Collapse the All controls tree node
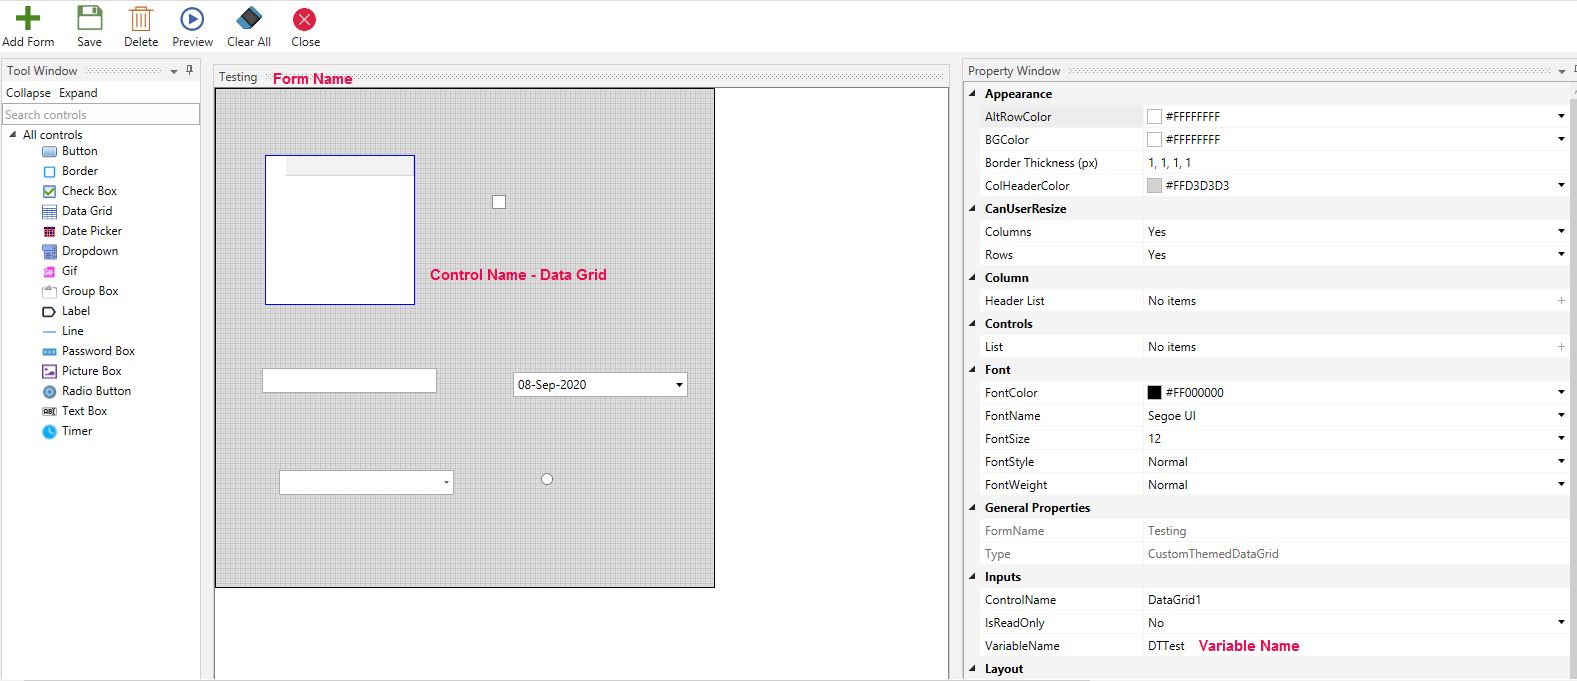 [x=13, y=135]
